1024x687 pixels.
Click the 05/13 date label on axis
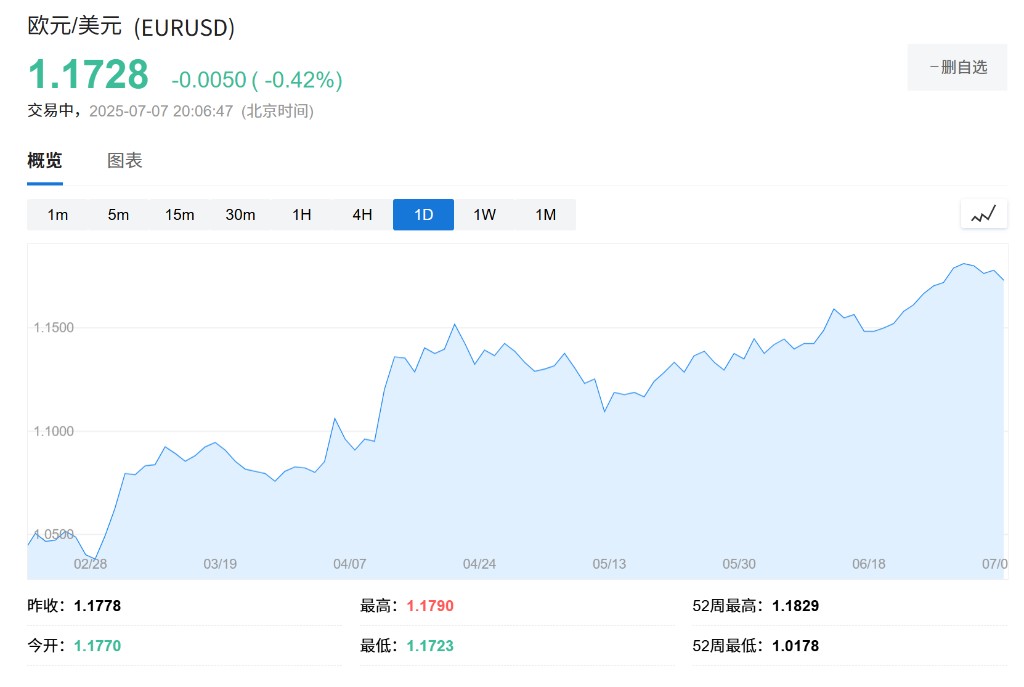tap(609, 564)
